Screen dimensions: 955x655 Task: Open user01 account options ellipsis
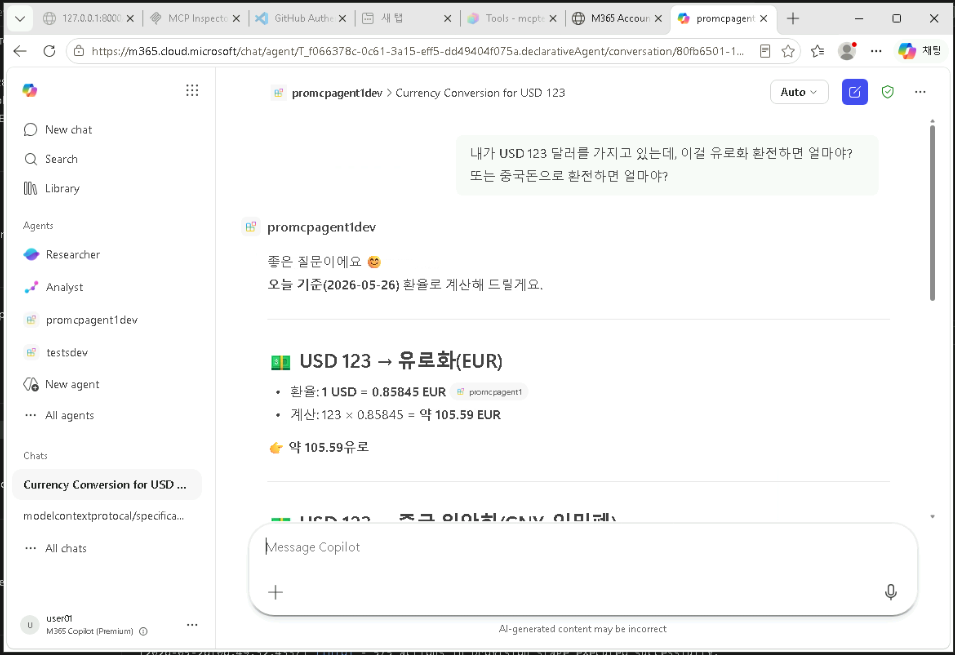(x=192, y=625)
